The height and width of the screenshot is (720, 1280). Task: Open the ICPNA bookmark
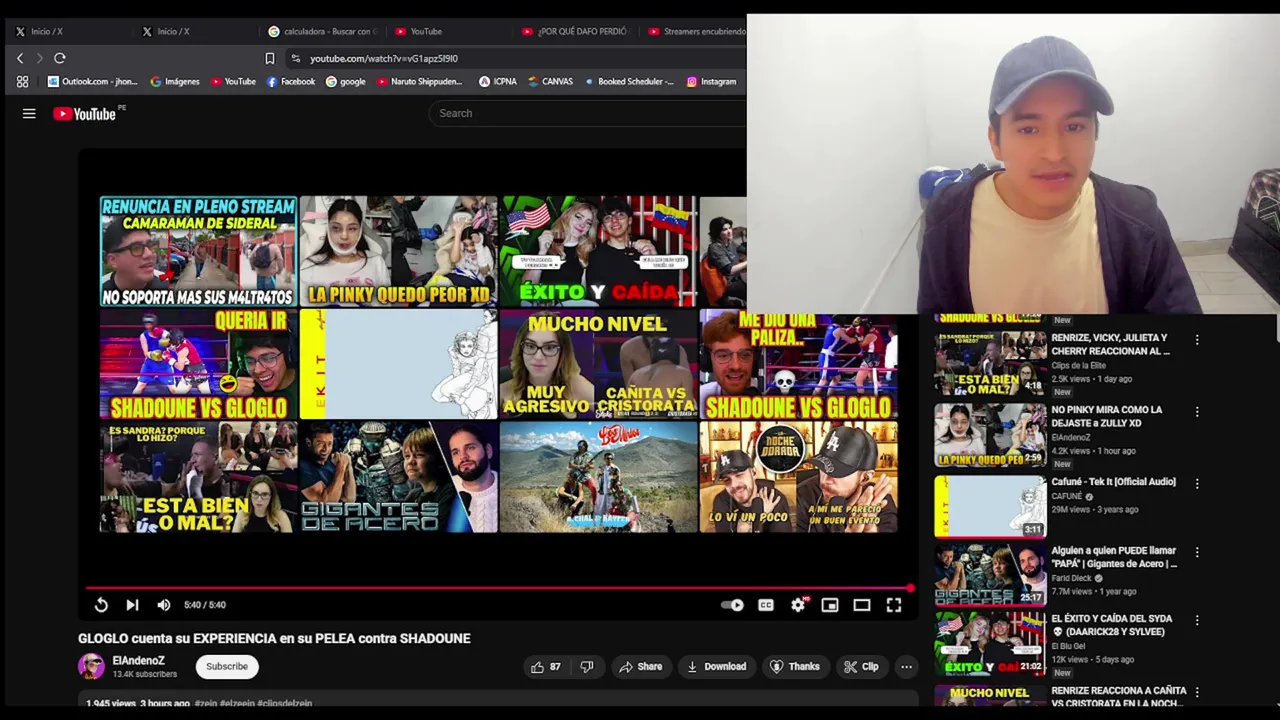pos(498,82)
